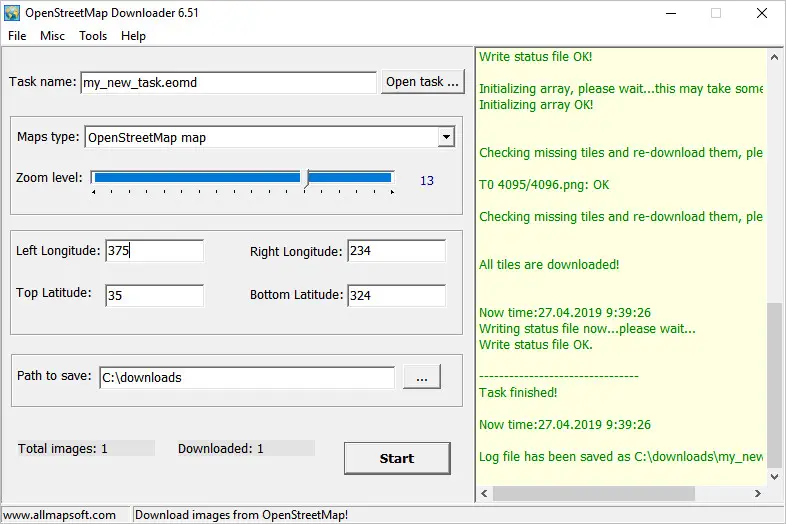Open the Misc menu

pos(52,36)
